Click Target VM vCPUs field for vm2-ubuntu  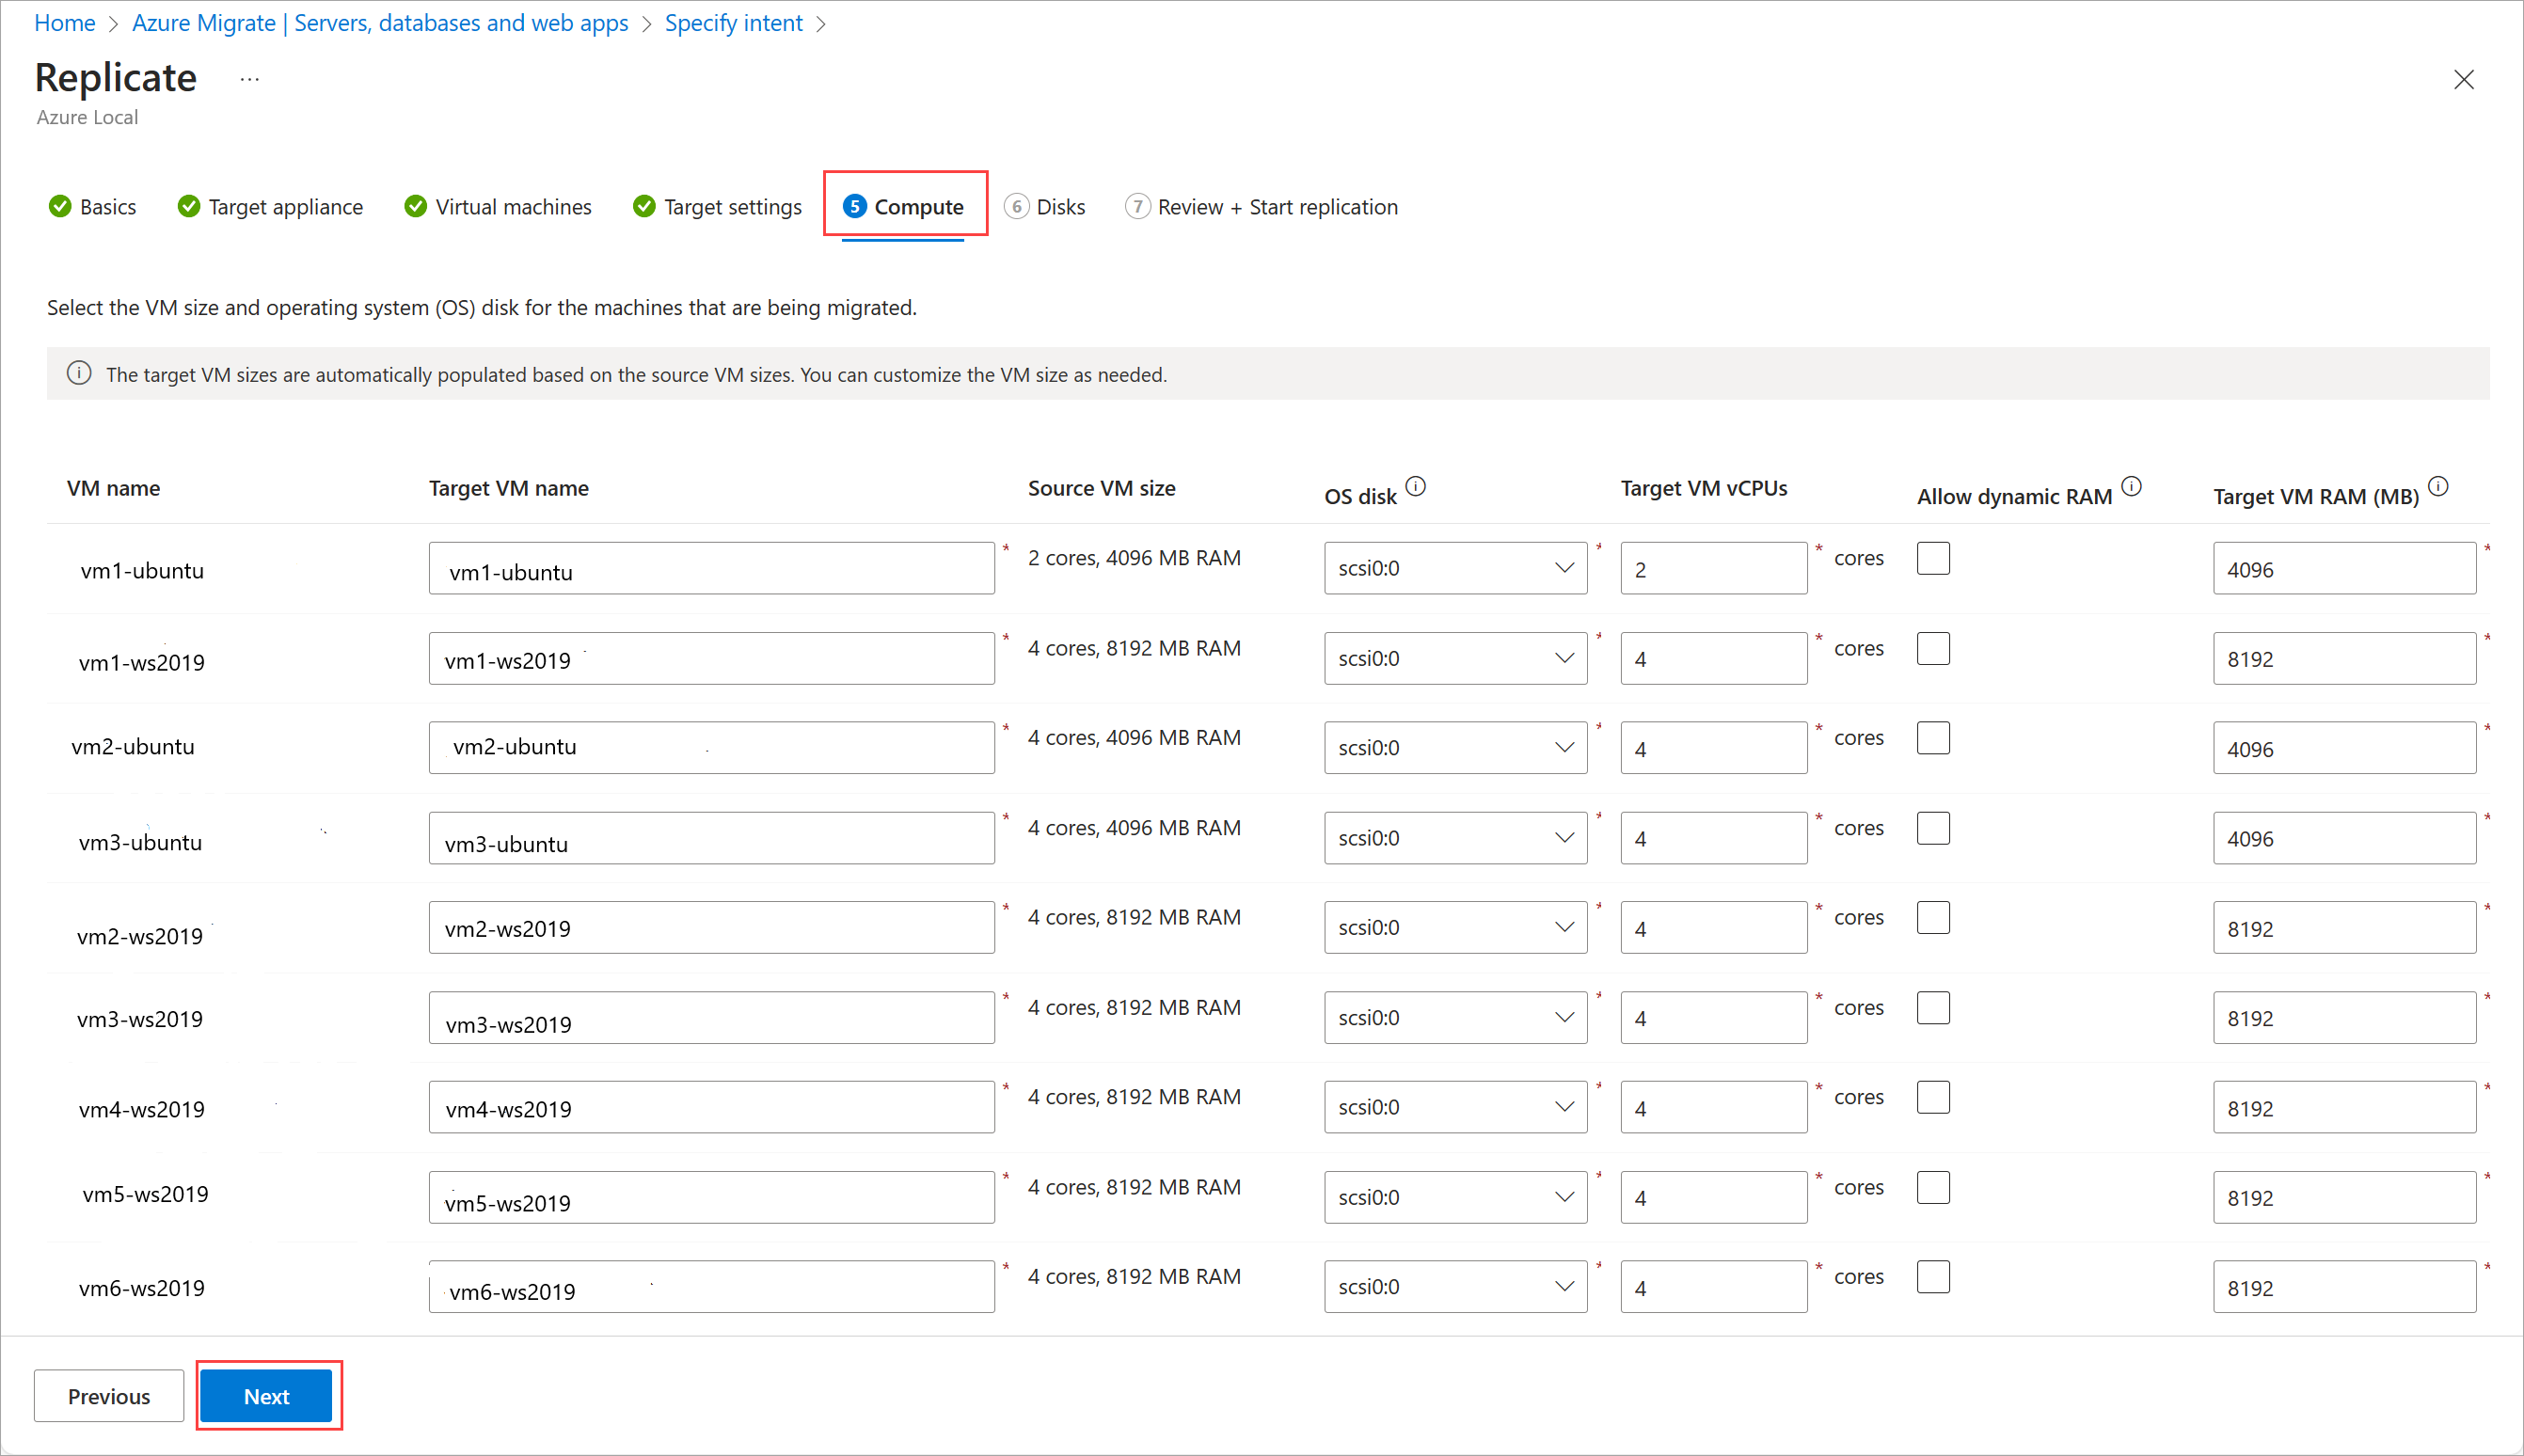click(x=1713, y=749)
